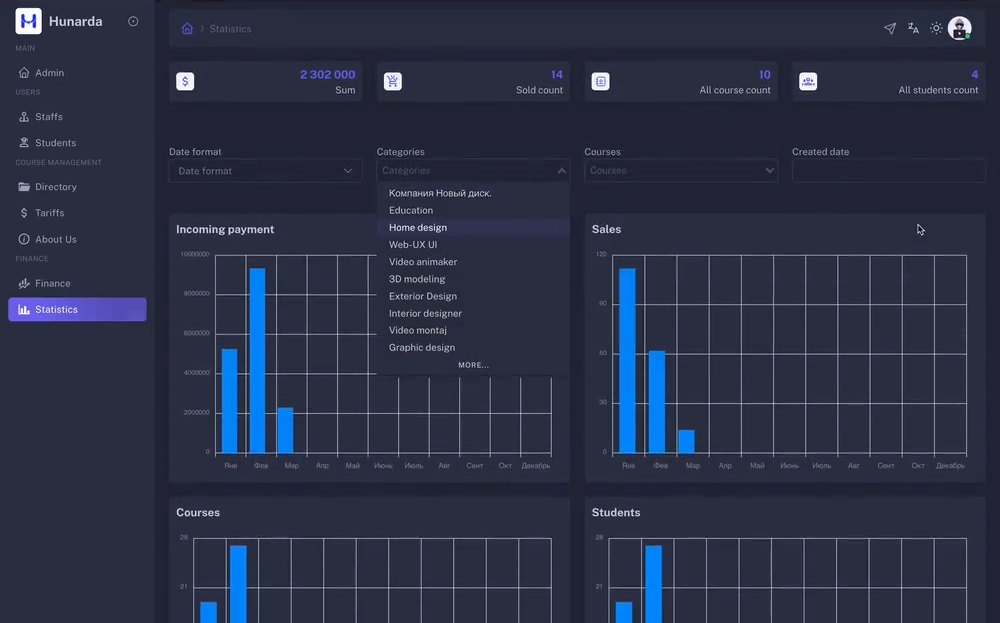Viewport: 1000px width, 623px height.
Task: Click the Tariffs dollar icon
Action: 24,213
